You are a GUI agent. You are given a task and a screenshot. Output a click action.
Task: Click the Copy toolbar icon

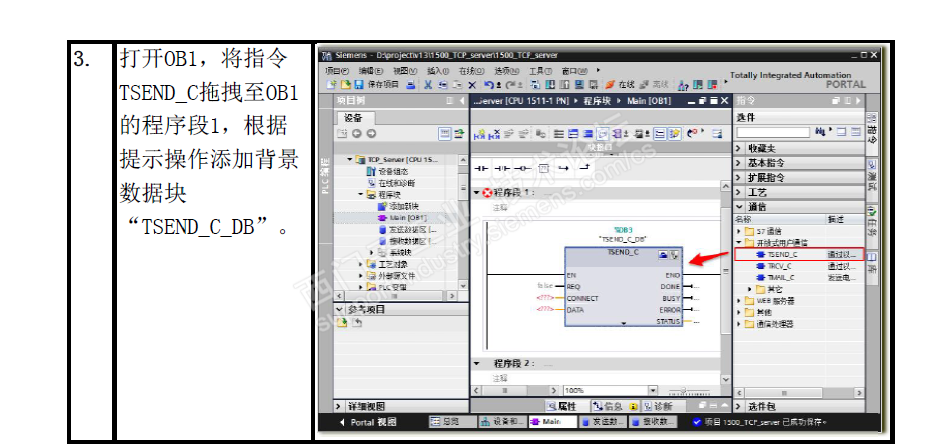(x=442, y=84)
